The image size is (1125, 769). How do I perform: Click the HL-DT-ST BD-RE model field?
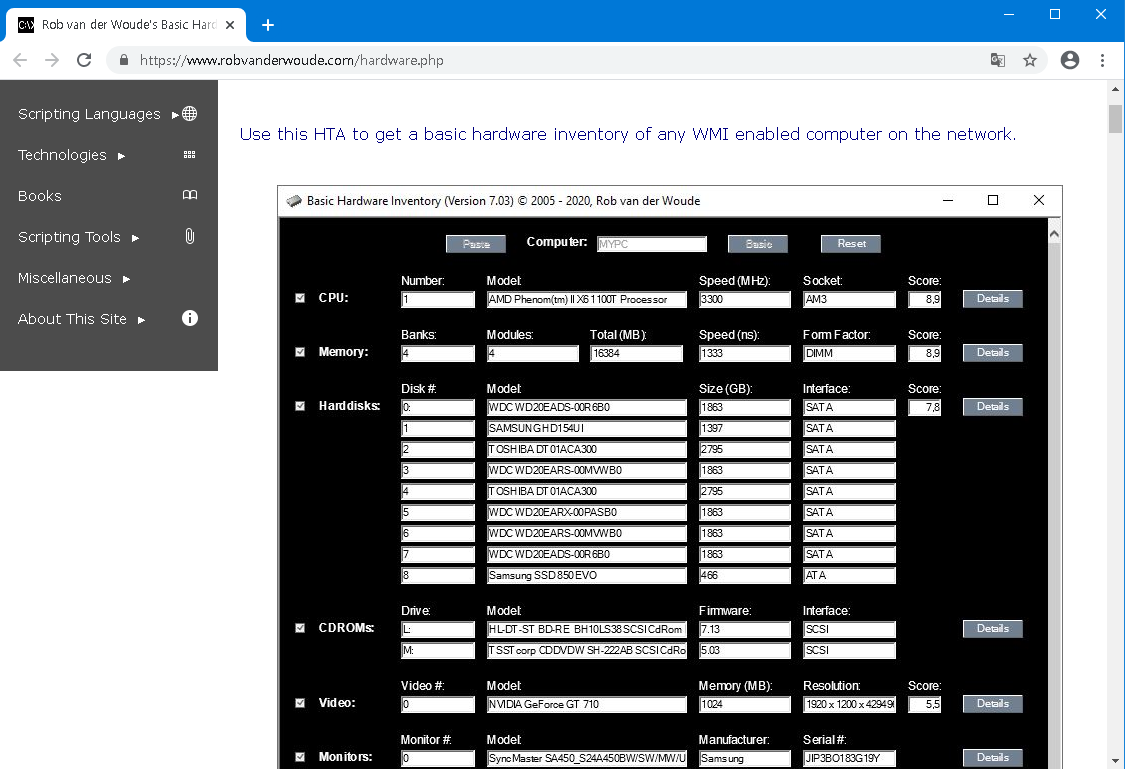click(586, 629)
